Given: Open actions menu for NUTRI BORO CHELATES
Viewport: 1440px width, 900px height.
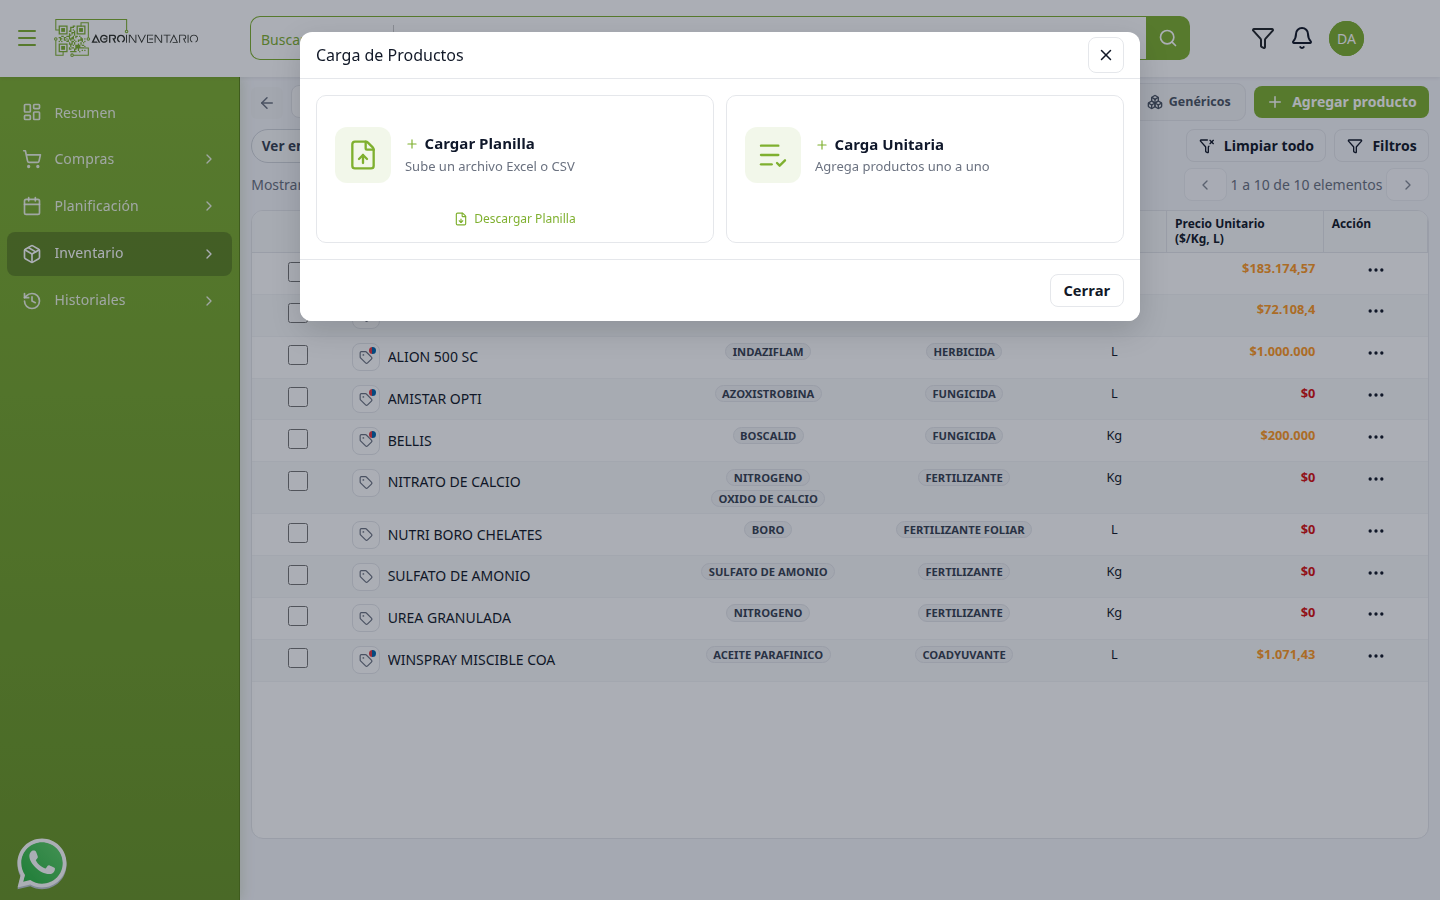Looking at the screenshot, I should 1376,531.
